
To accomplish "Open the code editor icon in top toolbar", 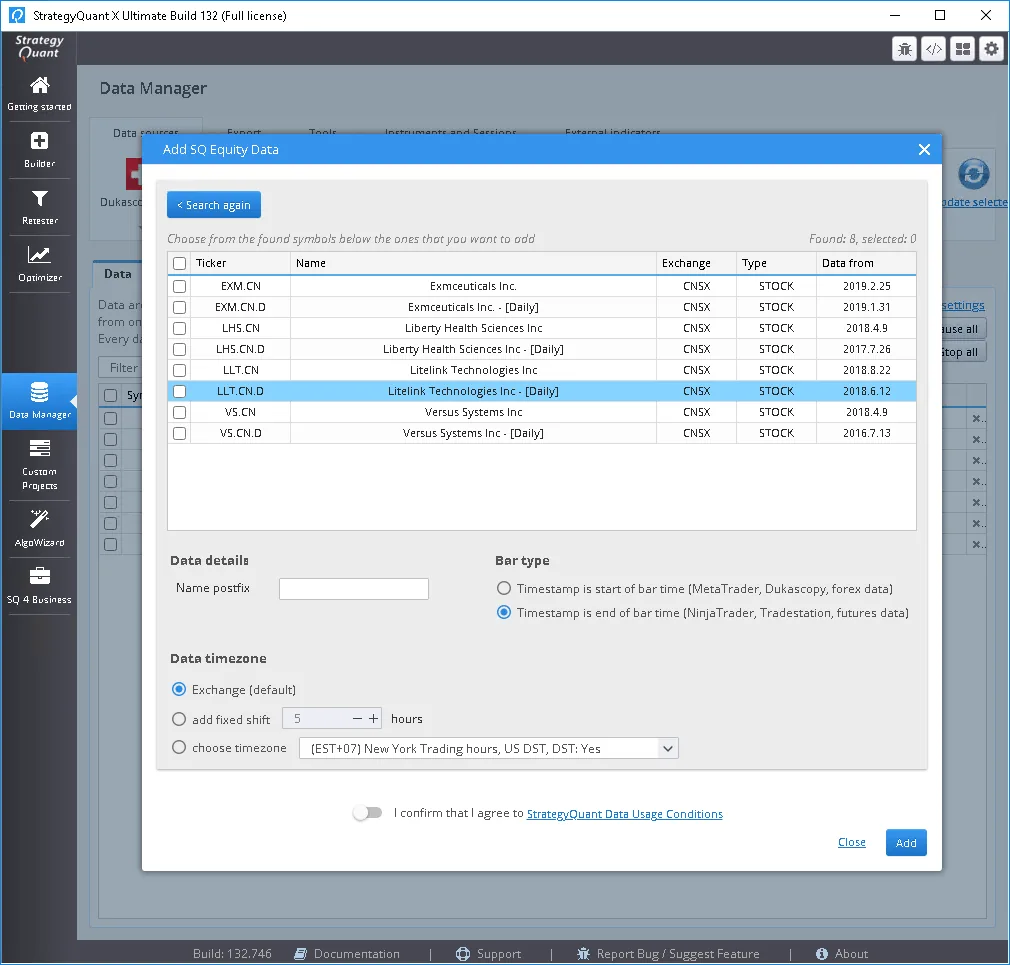I will point(933,49).
